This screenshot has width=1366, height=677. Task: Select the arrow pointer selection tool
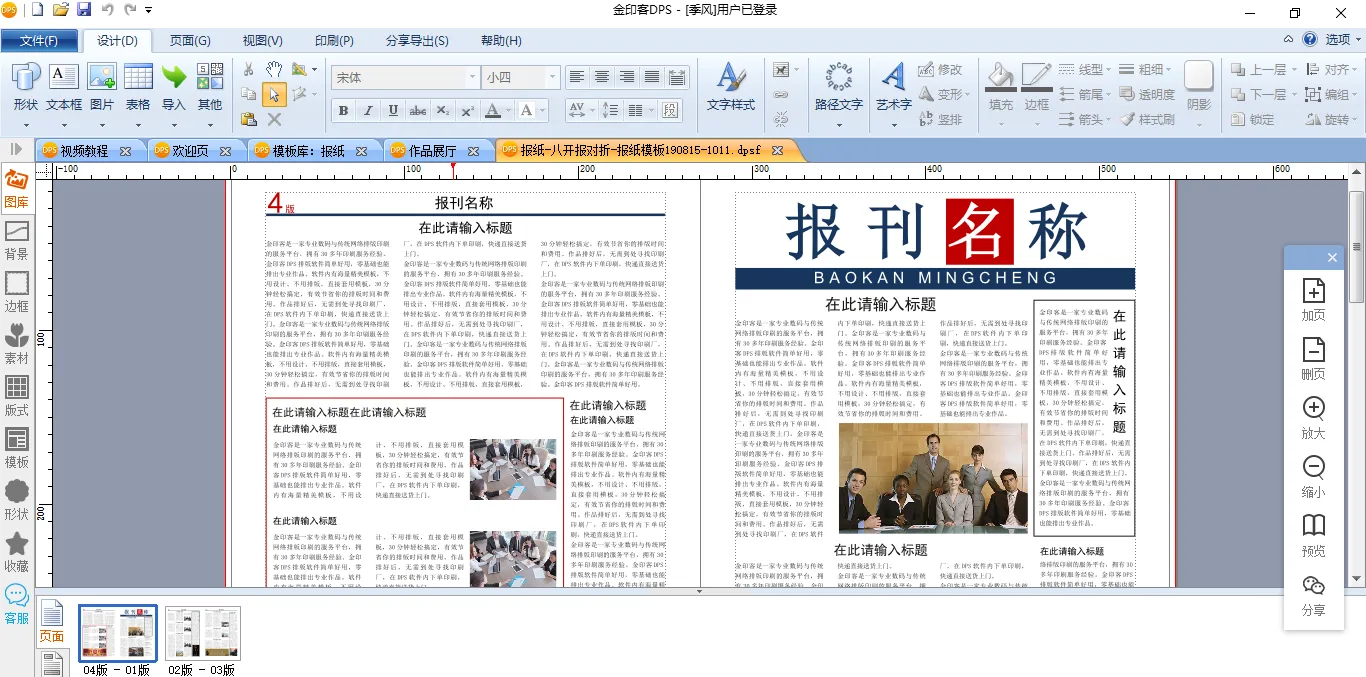(273, 94)
